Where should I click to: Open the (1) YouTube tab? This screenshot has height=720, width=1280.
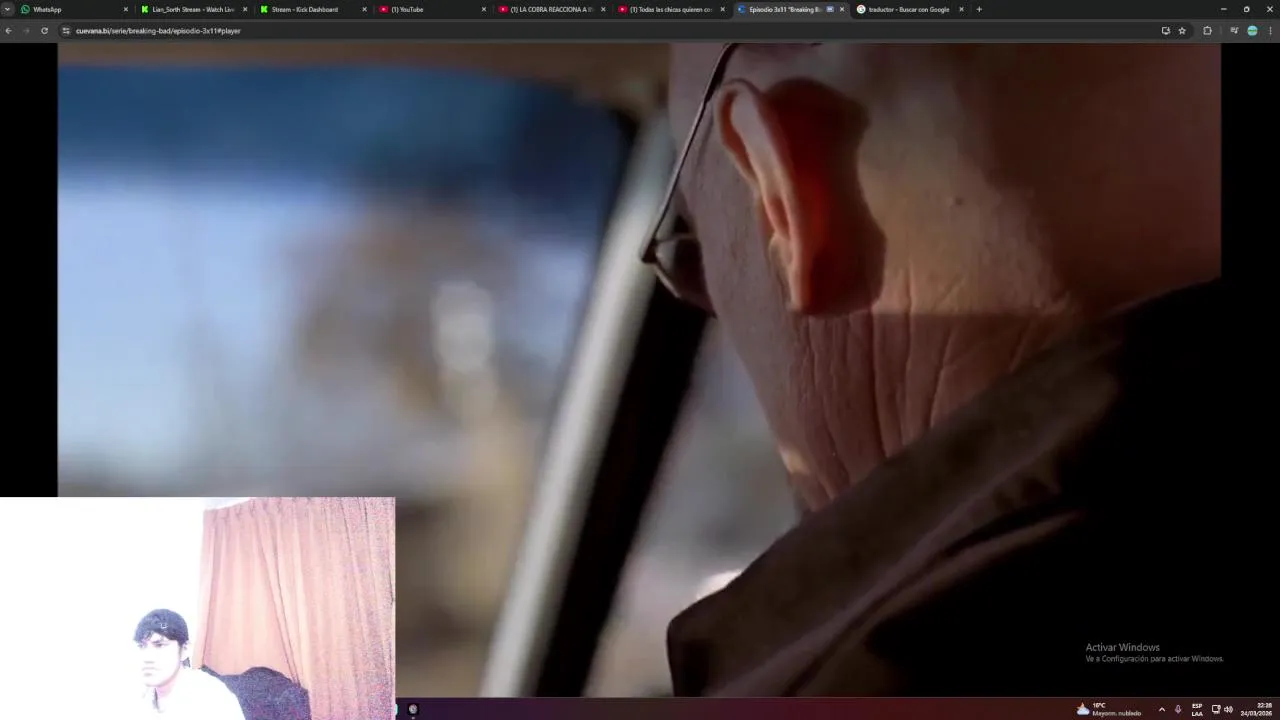coord(432,9)
